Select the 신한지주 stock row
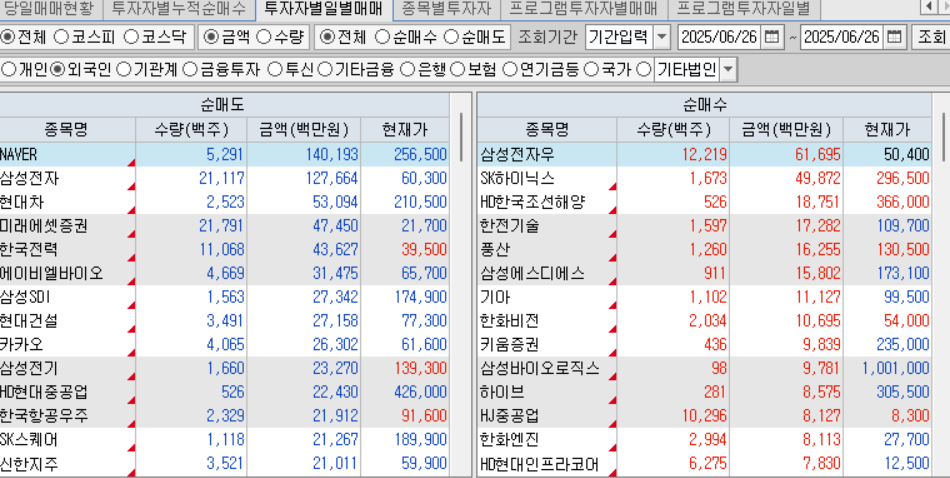Image resolution: width=950 pixels, height=478 pixels. tap(224, 465)
